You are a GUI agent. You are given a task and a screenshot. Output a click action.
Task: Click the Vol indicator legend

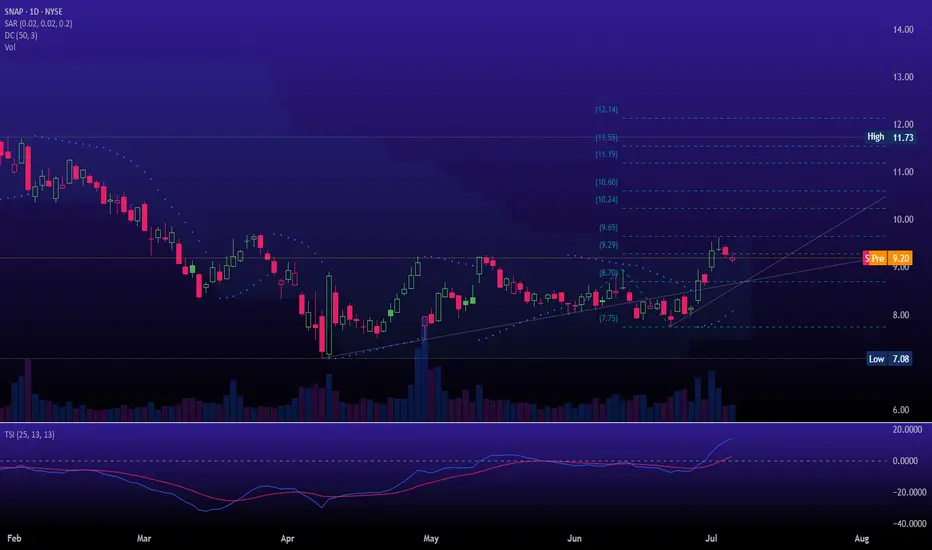pyautogui.click(x=10, y=47)
